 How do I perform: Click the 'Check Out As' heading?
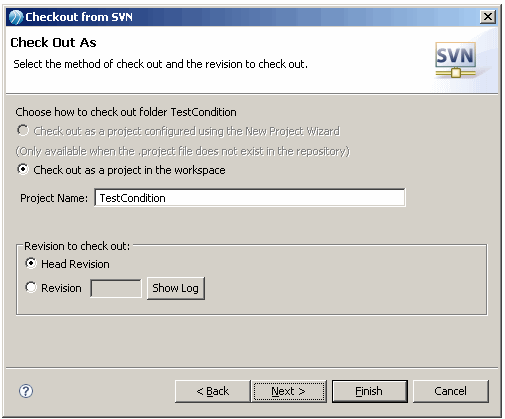pos(53,43)
